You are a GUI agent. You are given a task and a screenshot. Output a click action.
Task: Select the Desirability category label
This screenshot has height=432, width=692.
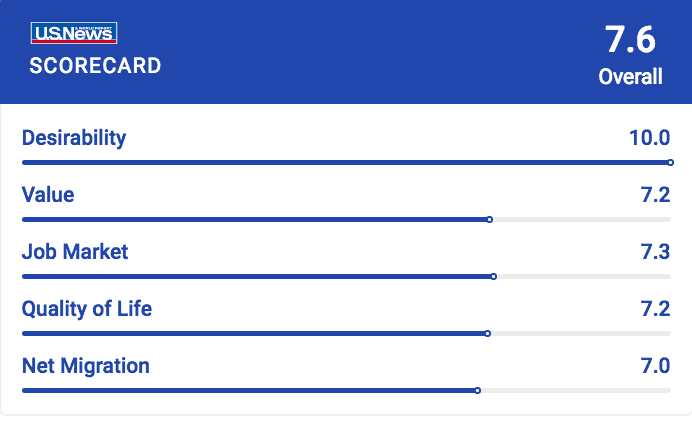click(x=74, y=138)
